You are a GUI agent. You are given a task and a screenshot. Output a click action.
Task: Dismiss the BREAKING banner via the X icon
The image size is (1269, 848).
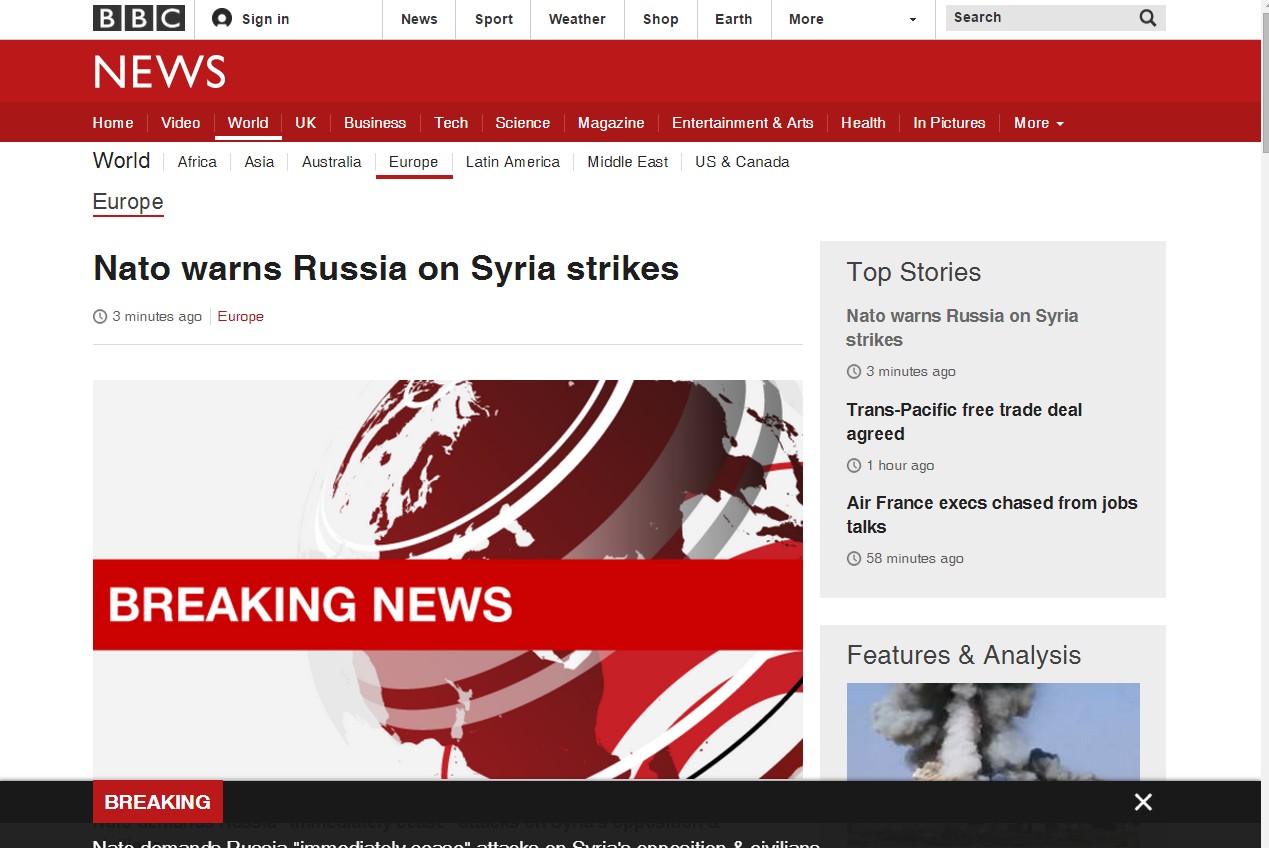1142,801
